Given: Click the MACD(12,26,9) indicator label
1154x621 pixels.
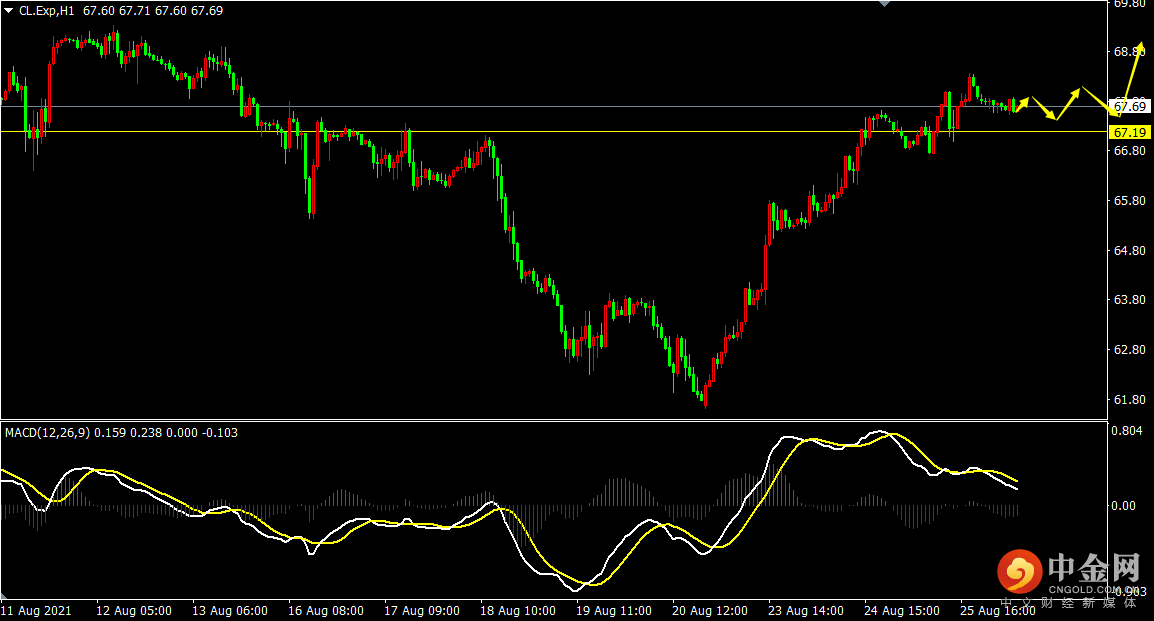Looking at the screenshot, I should point(48,433).
